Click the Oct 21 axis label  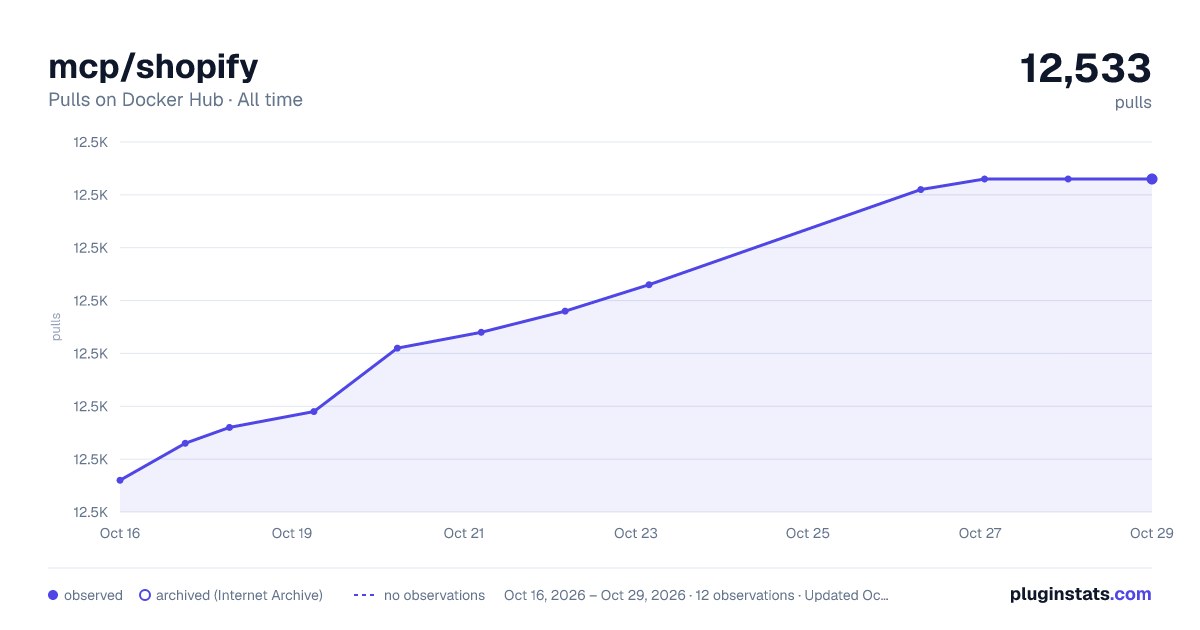tap(464, 533)
